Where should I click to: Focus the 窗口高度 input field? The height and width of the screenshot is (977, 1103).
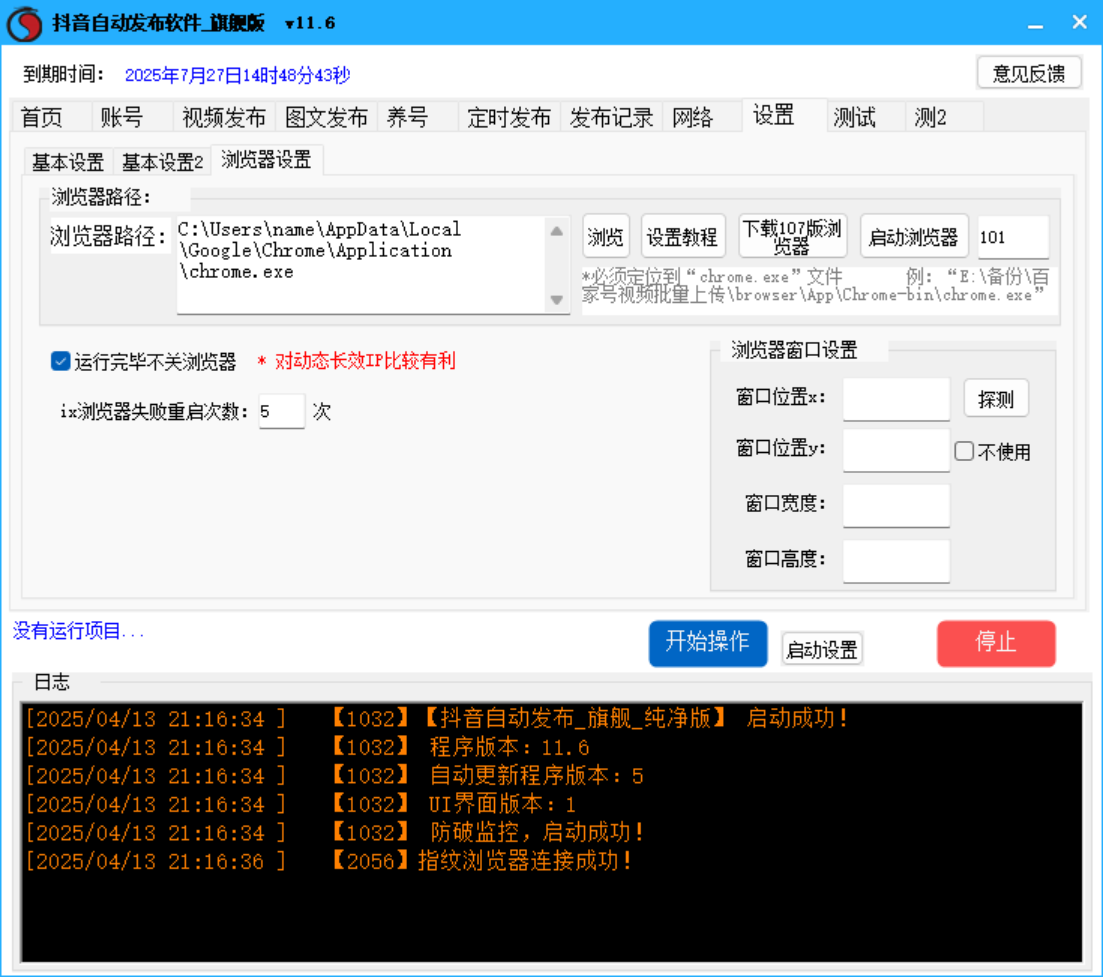point(896,561)
